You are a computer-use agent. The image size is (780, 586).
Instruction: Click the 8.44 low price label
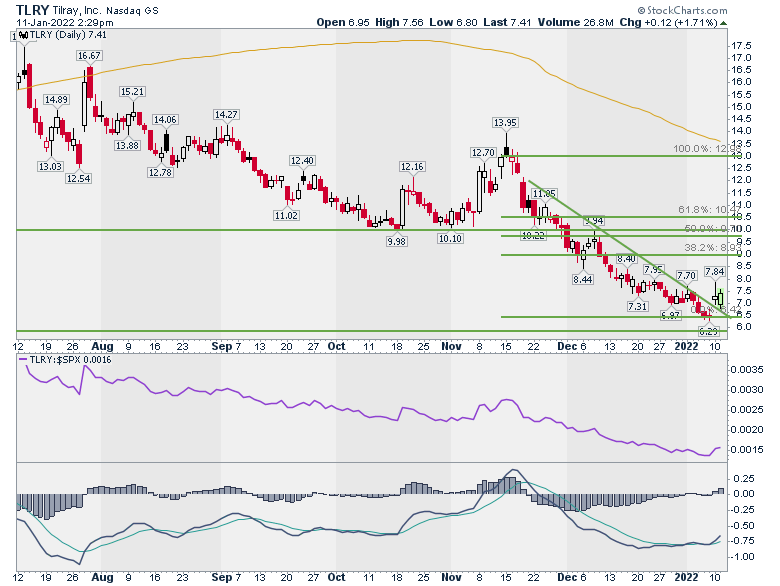coord(583,280)
